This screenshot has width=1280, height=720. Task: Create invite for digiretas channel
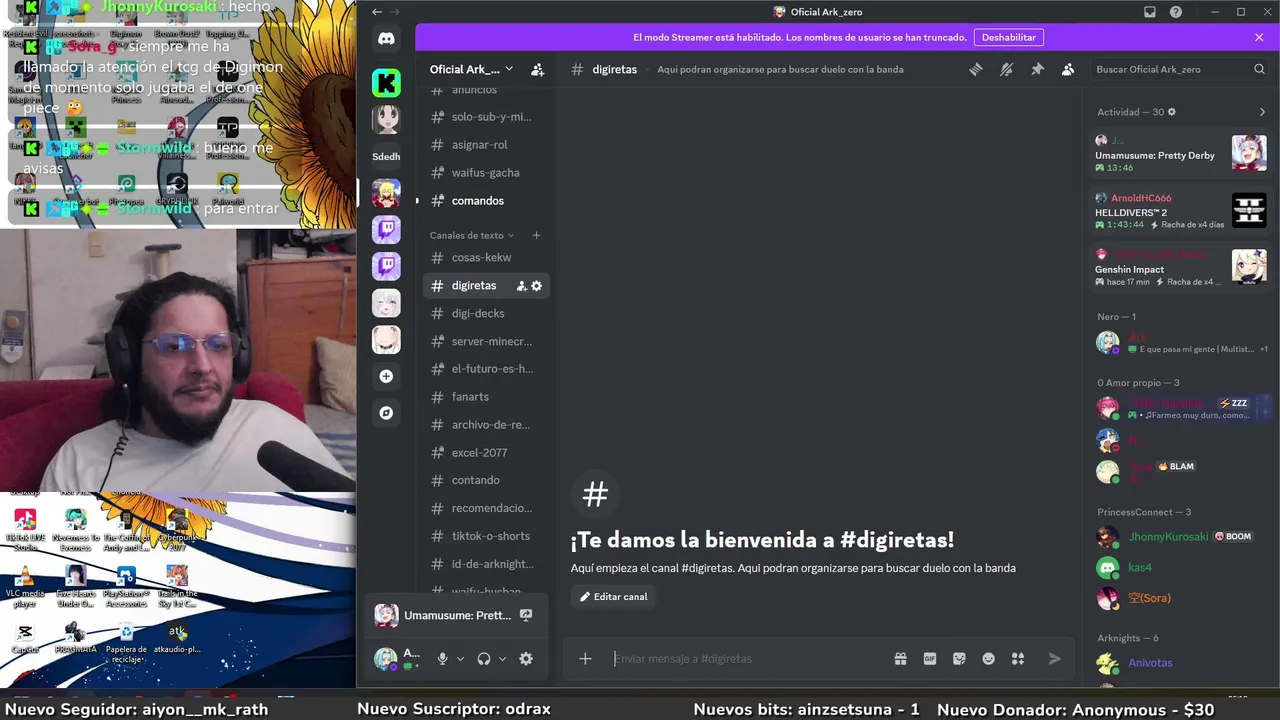click(x=521, y=286)
